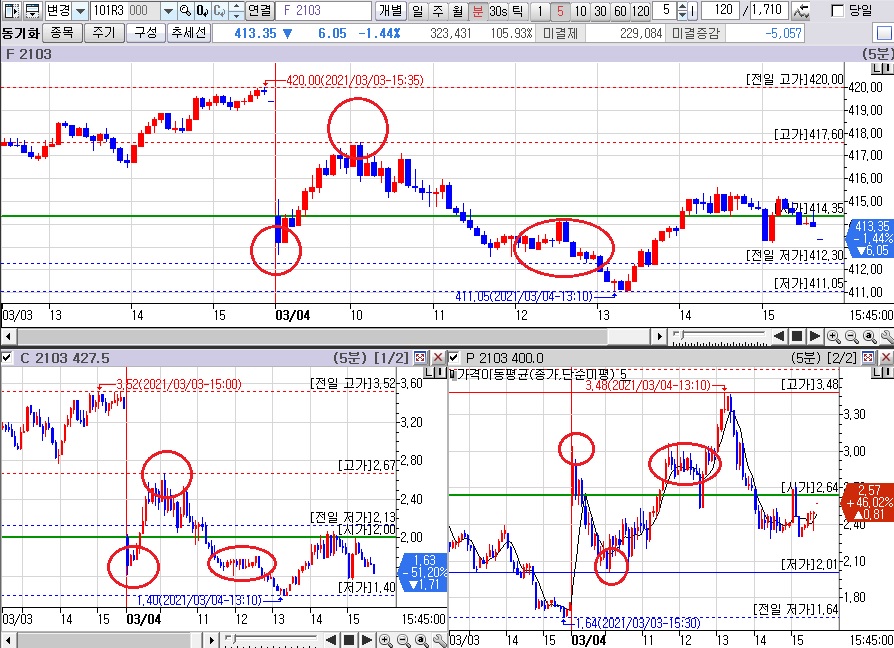Select the 분 minute period
894x648 pixels.
(477, 10)
